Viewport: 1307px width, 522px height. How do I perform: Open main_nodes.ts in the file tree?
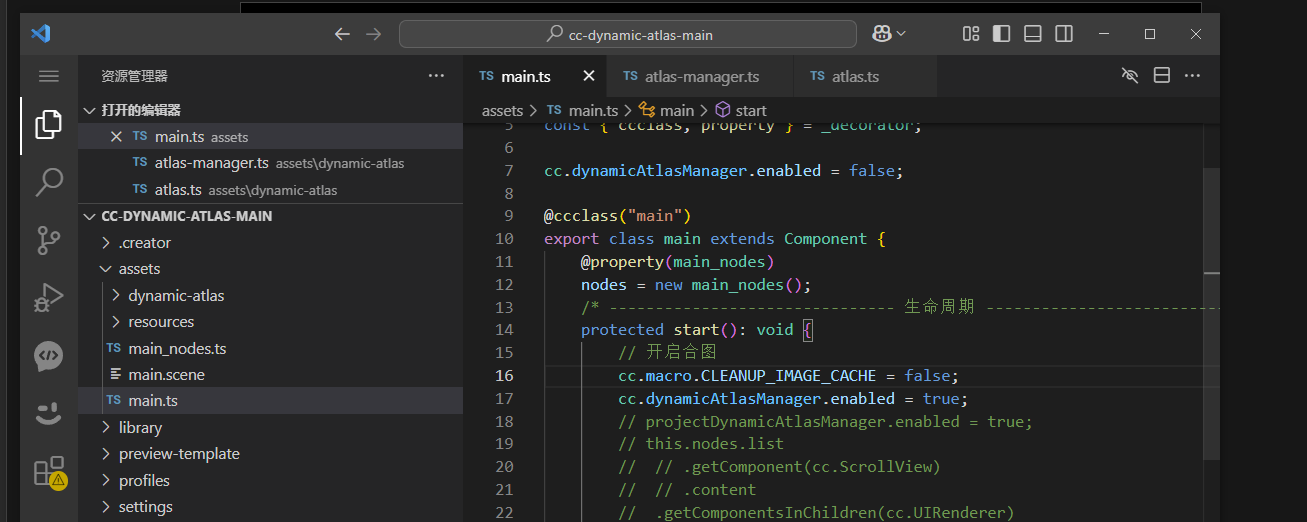177,348
